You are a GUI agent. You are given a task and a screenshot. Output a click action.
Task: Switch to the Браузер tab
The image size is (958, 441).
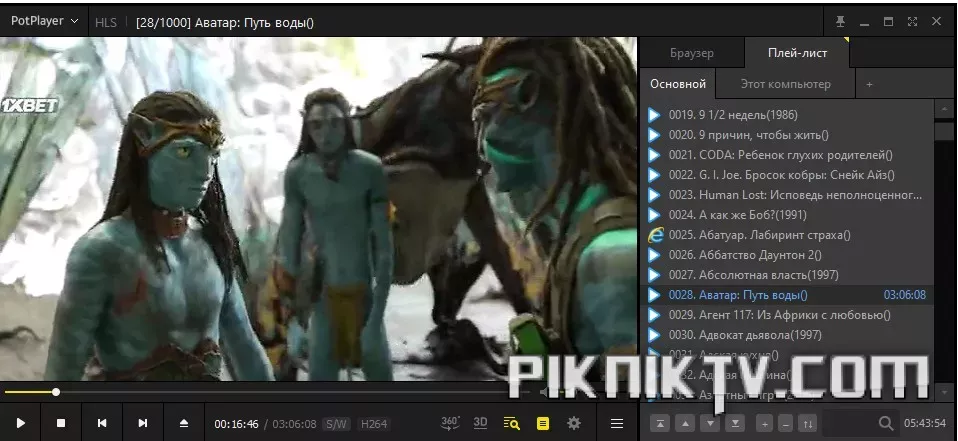[x=692, y=53]
